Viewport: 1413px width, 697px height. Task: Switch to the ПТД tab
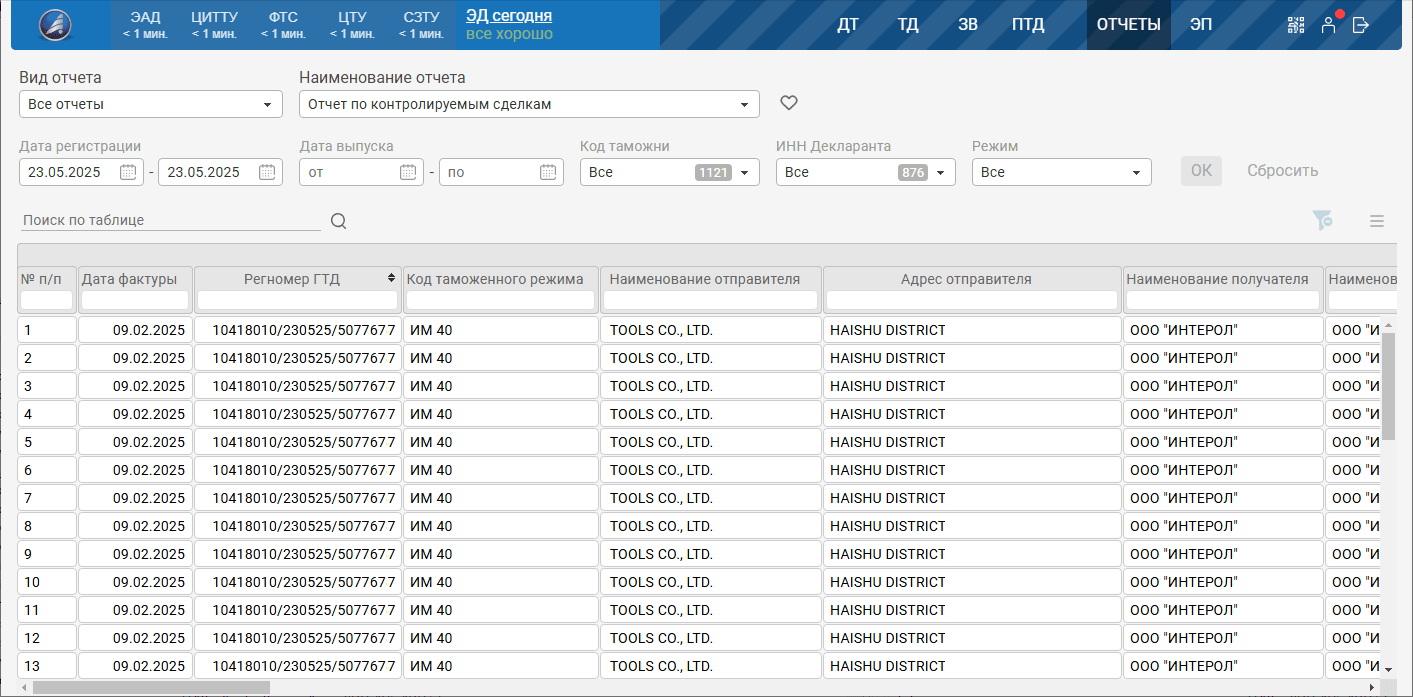pos(1027,25)
